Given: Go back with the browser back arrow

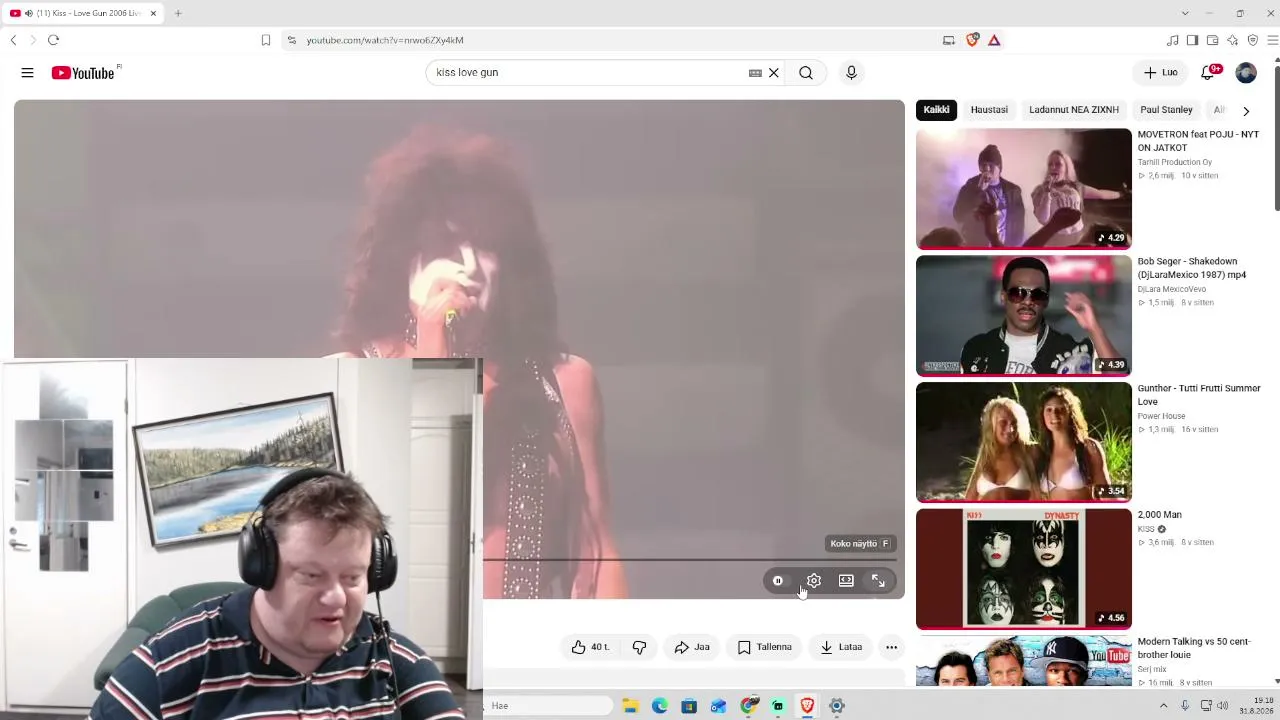Looking at the screenshot, I should [13, 40].
